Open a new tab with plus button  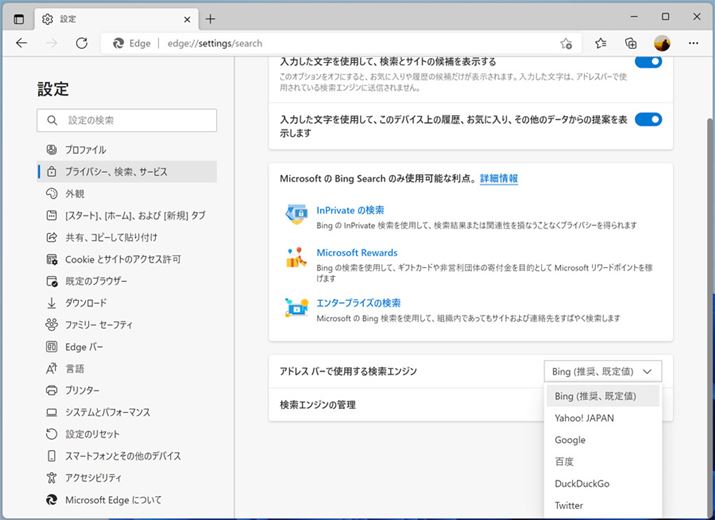(210, 18)
